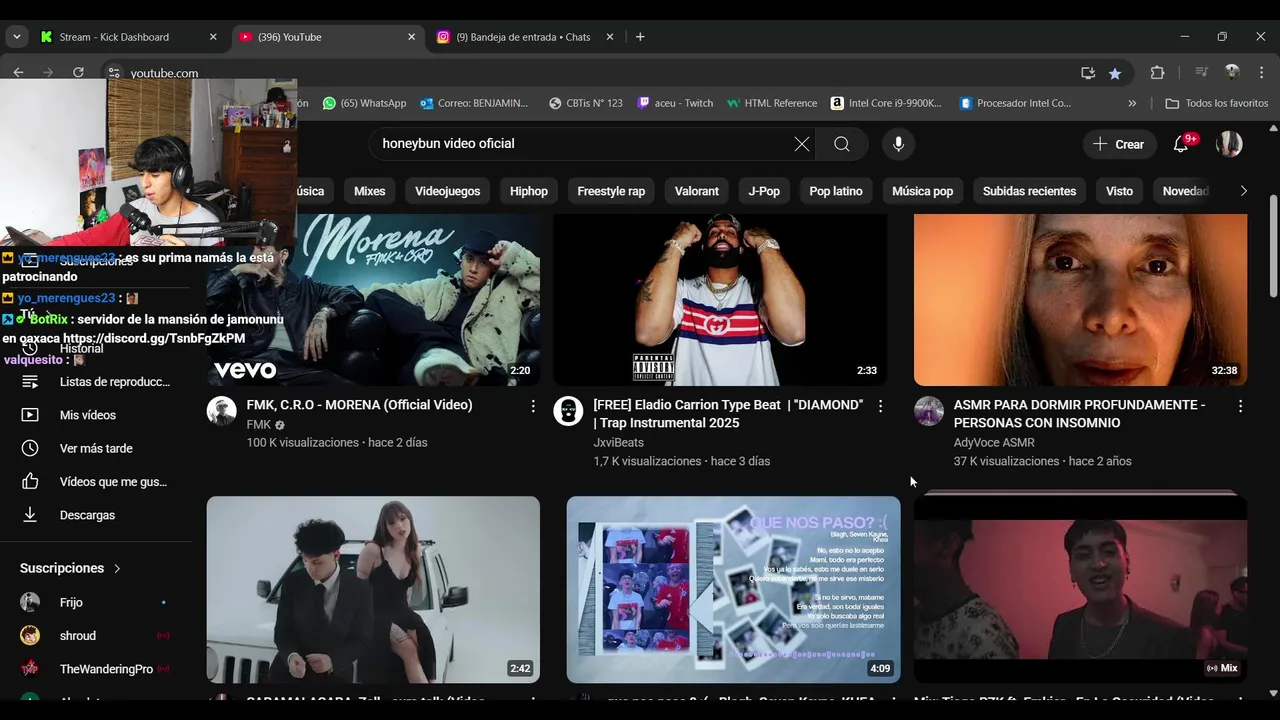Screen dimensions: 1280x720
Task: Select the Hiphop filter chip
Action: pos(529,191)
